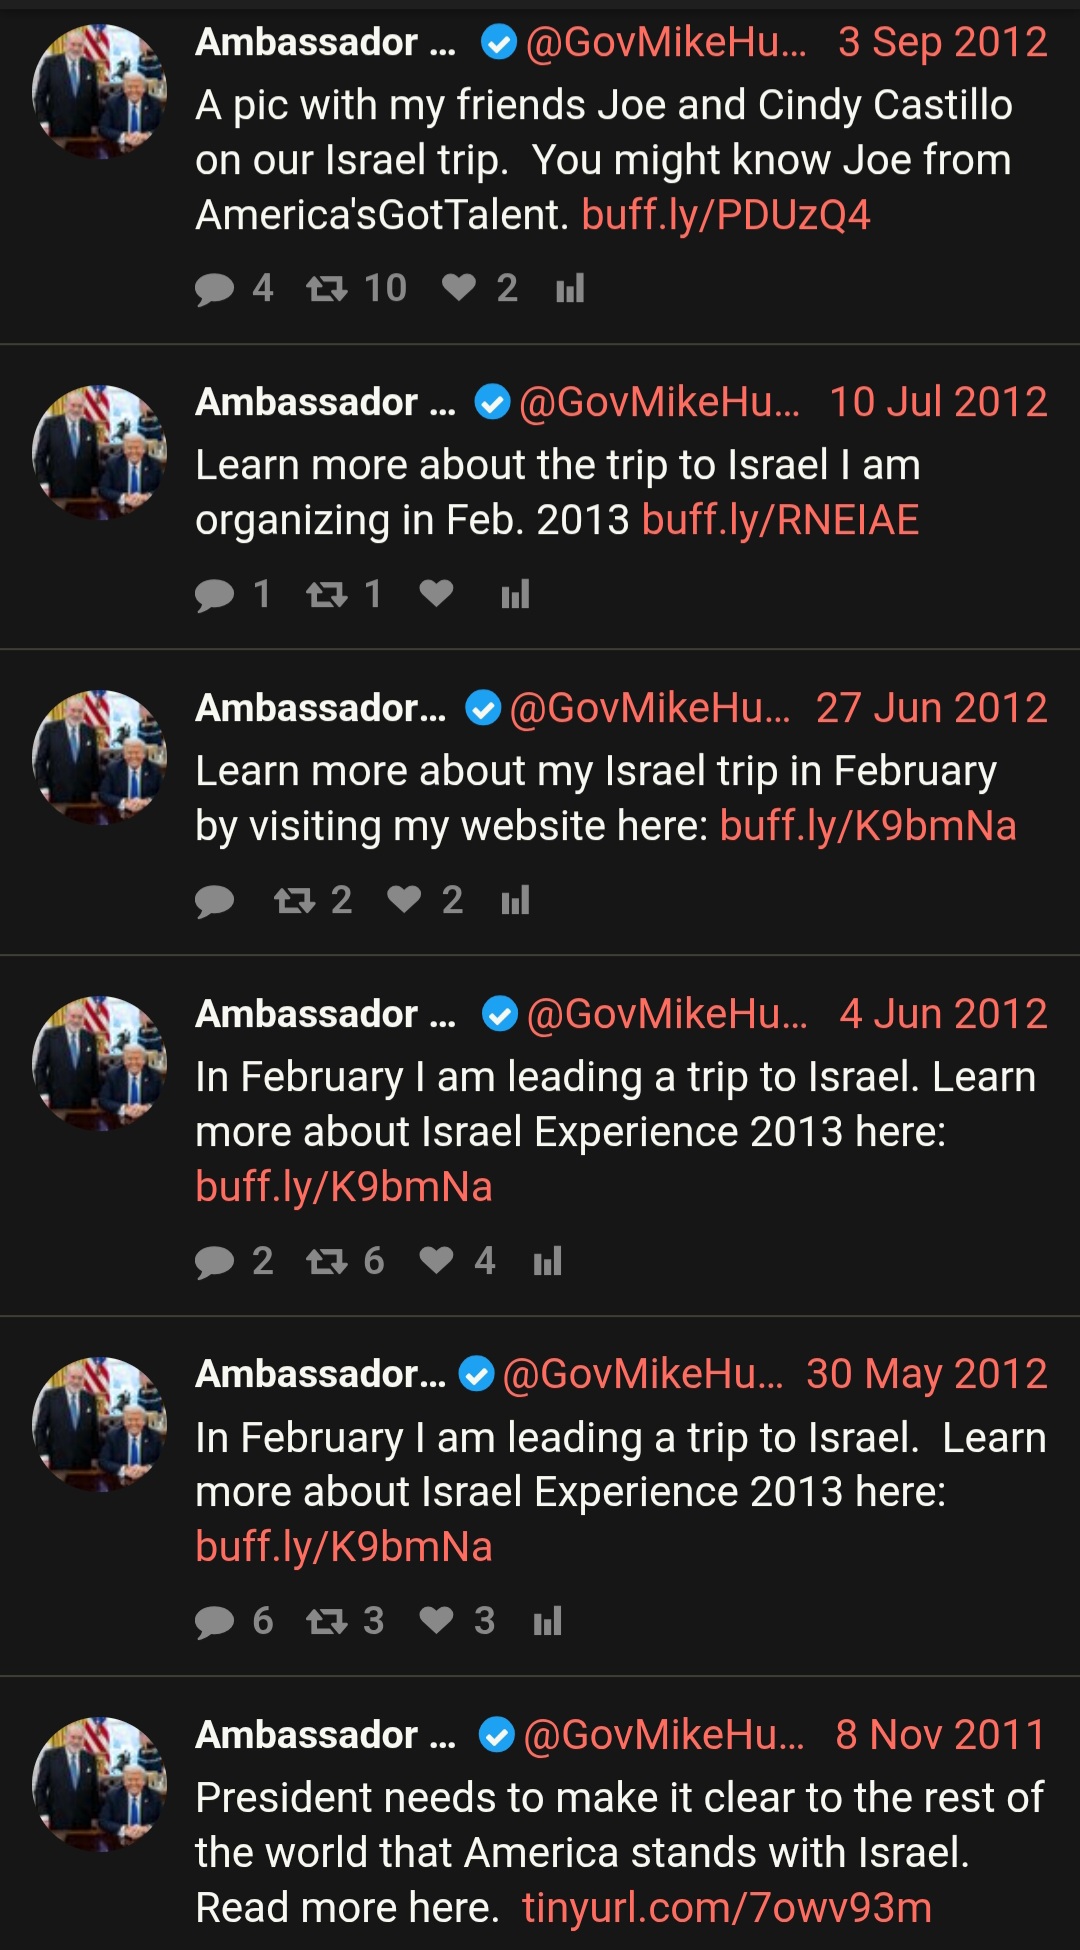Retweet the 30 May 2012 tweet

(326, 1621)
